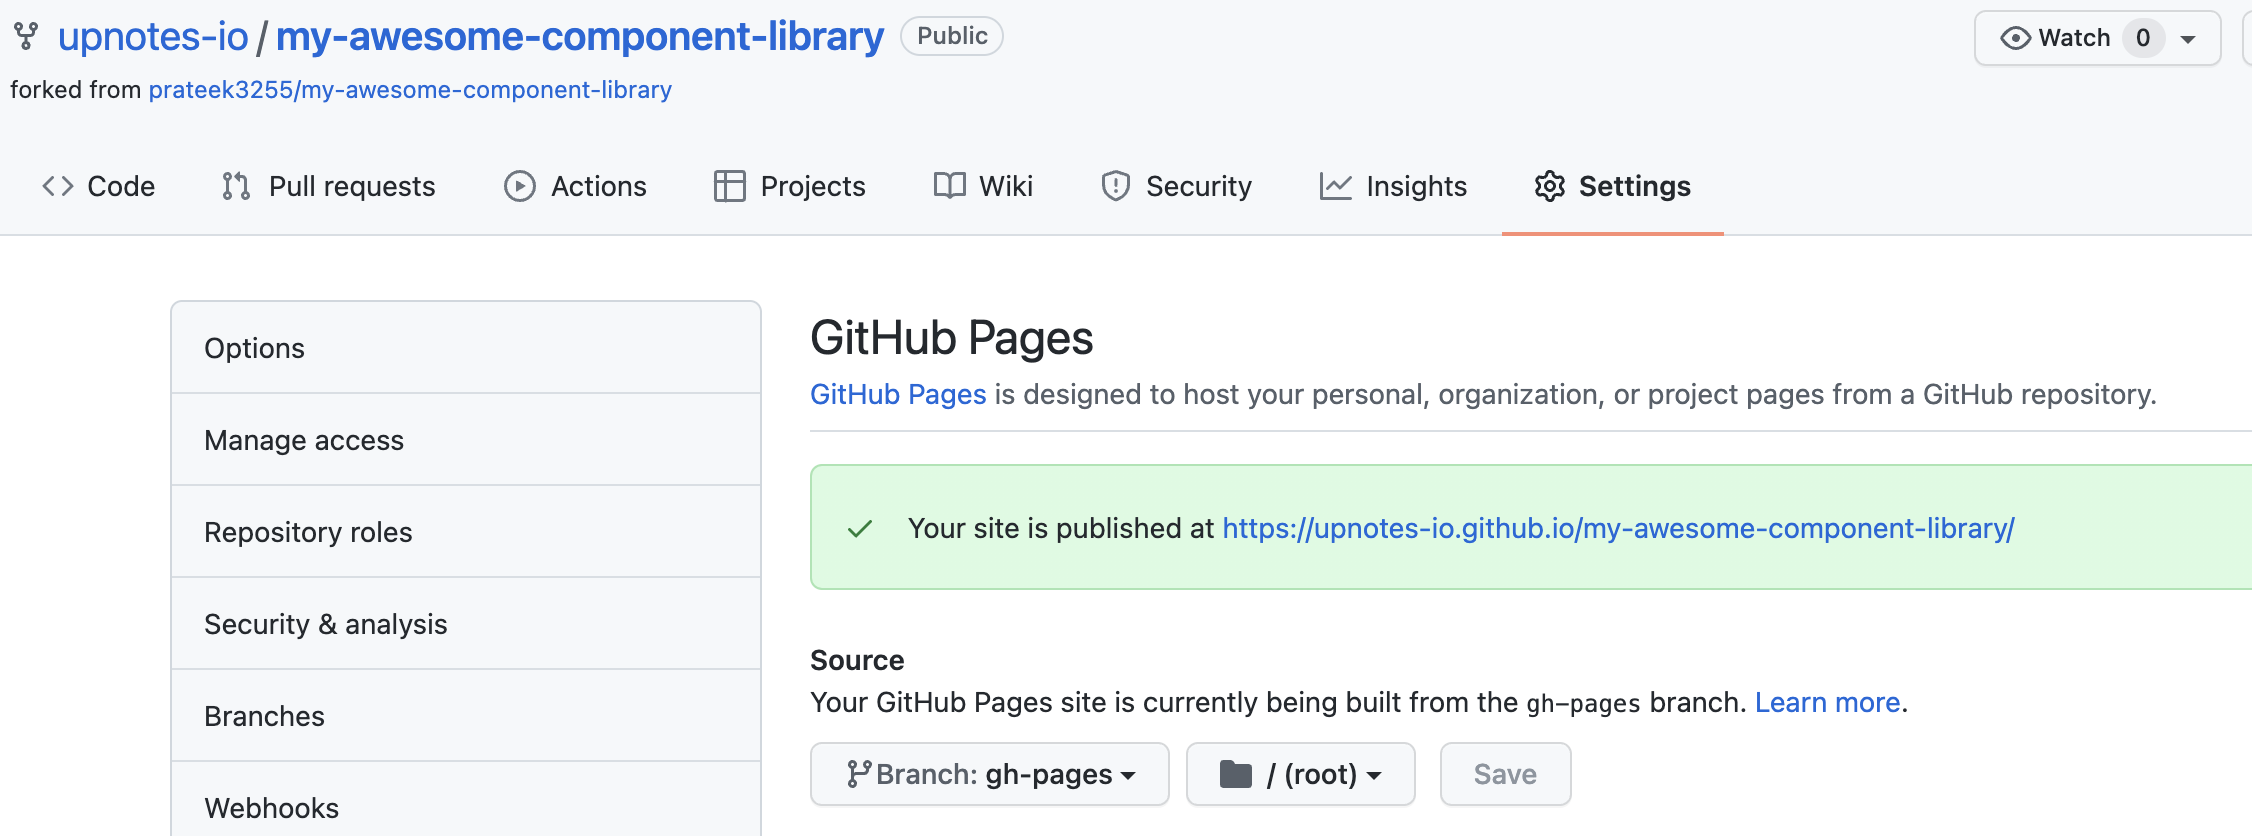Click the Source section heading
This screenshot has width=2252, height=836.
(857, 660)
